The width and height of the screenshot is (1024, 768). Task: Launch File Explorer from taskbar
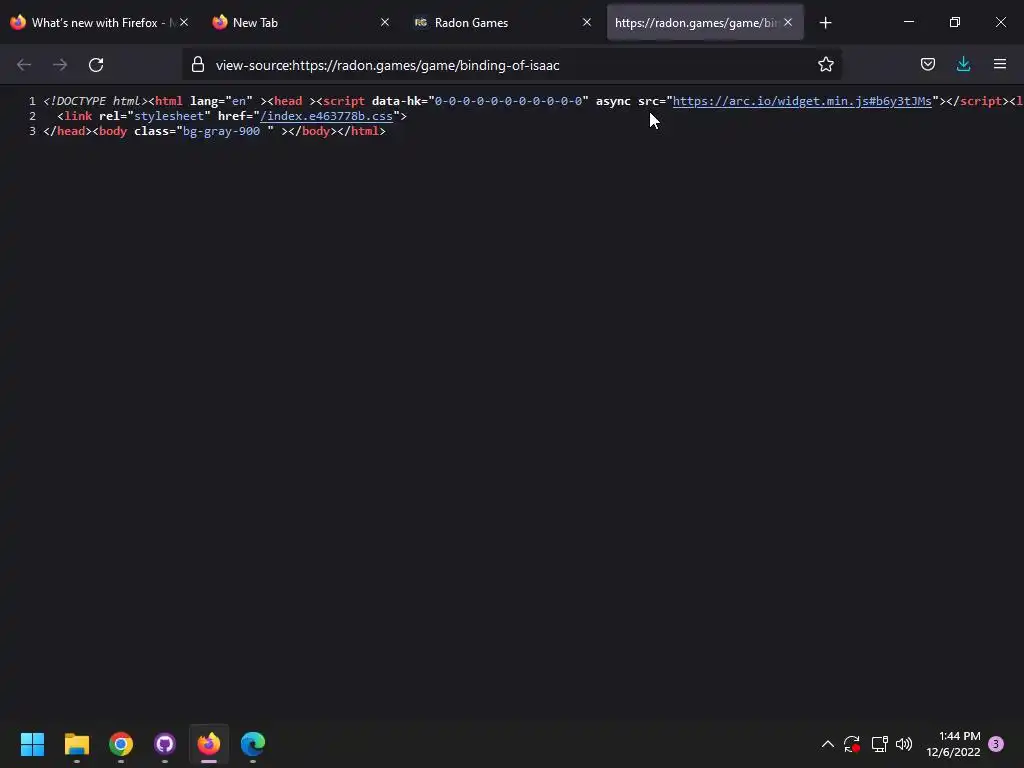tap(77, 744)
